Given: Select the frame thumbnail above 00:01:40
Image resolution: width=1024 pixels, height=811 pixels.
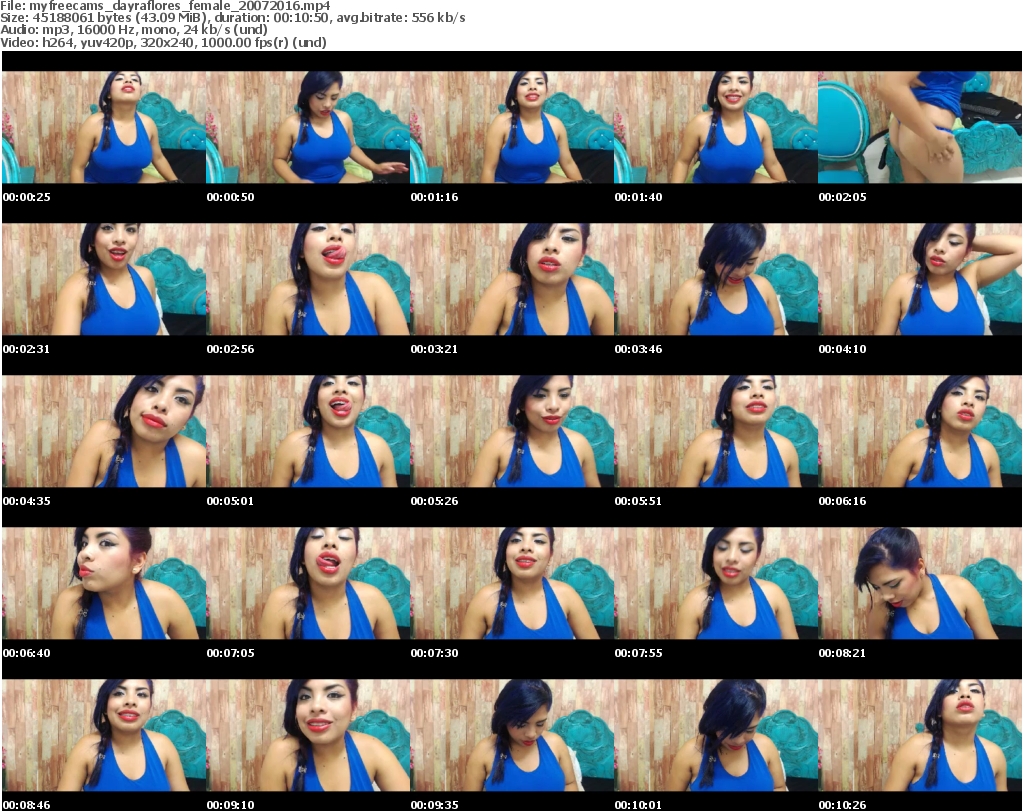Looking at the screenshot, I should click(716, 127).
